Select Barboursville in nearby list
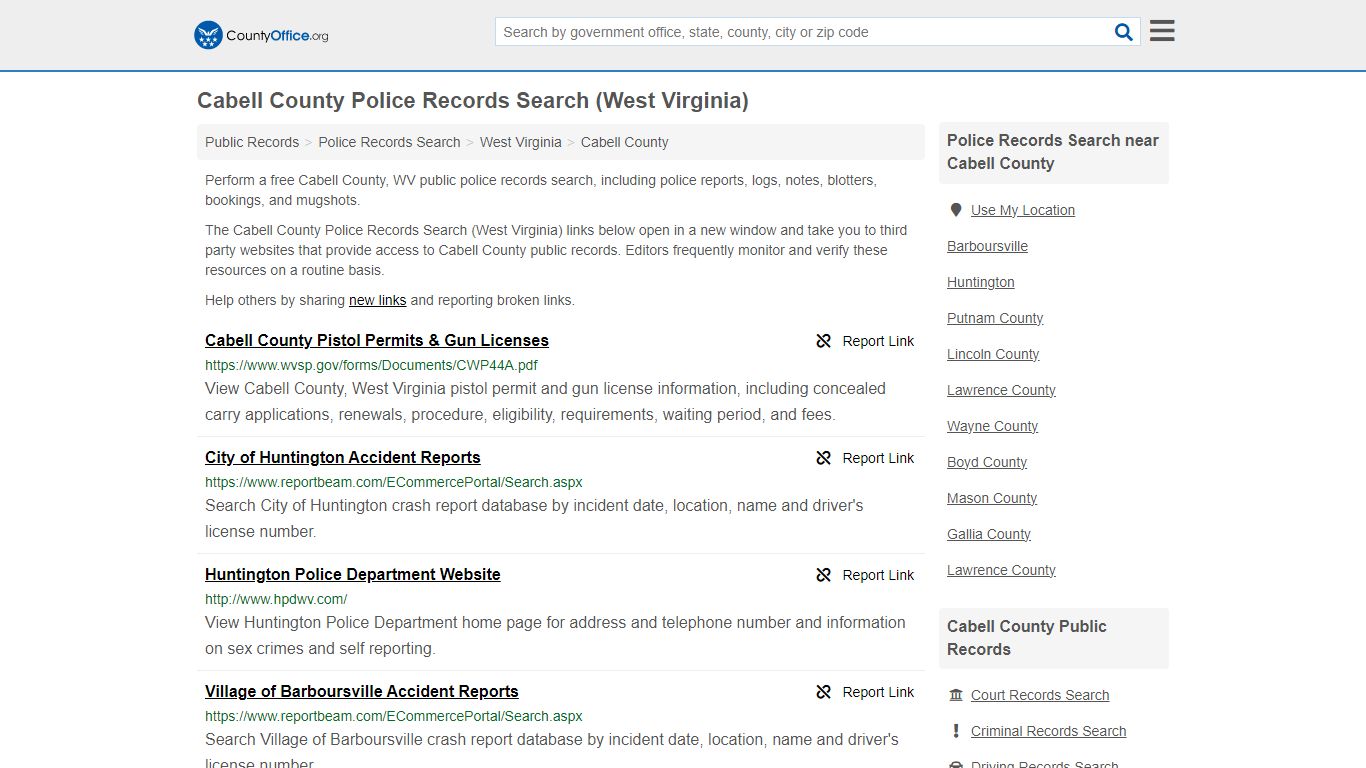Viewport: 1366px width, 768px height. (987, 246)
